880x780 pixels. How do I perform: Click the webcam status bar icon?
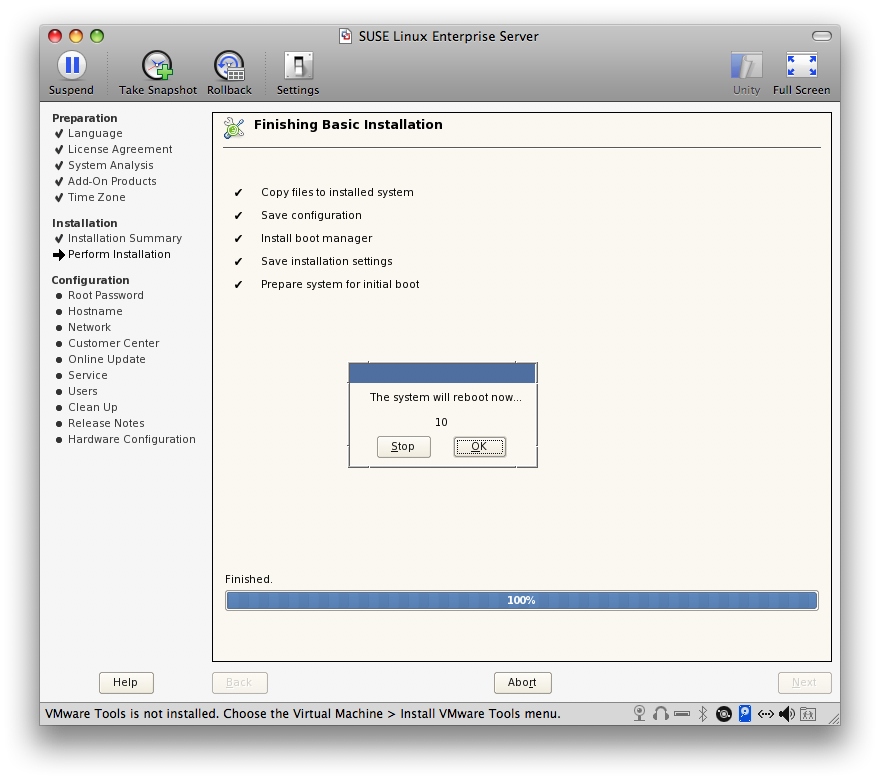coord(640,713)
